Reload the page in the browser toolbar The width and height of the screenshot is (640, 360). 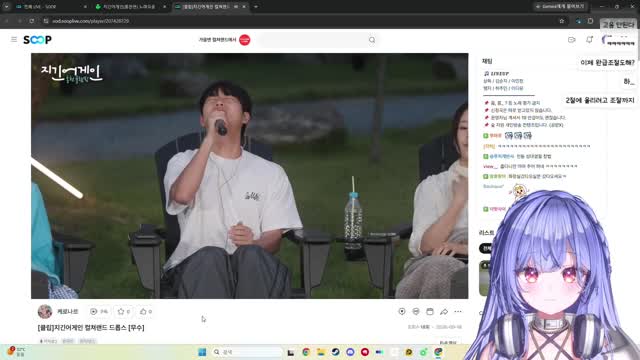32,21
